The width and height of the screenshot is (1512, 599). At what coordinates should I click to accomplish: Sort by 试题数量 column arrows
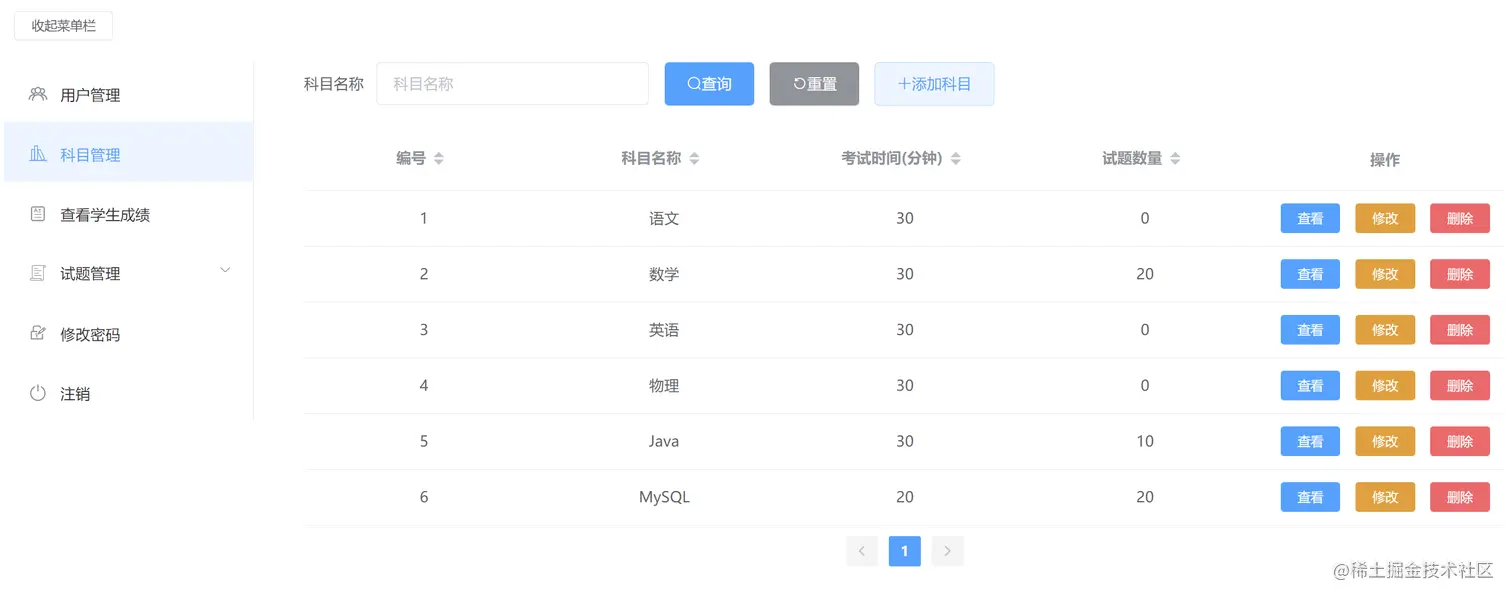pyautogui.click(x=1175, y=159)
